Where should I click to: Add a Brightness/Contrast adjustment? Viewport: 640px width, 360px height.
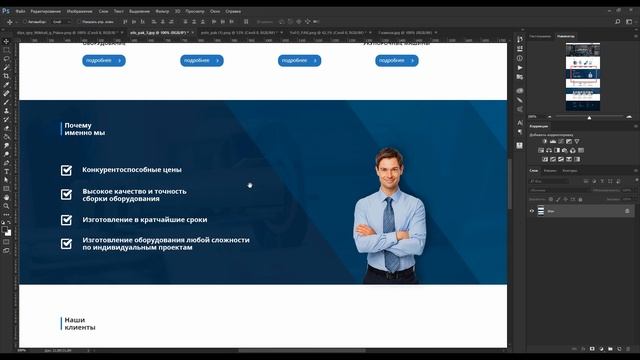pyautogui.click(x=544, y=141)
